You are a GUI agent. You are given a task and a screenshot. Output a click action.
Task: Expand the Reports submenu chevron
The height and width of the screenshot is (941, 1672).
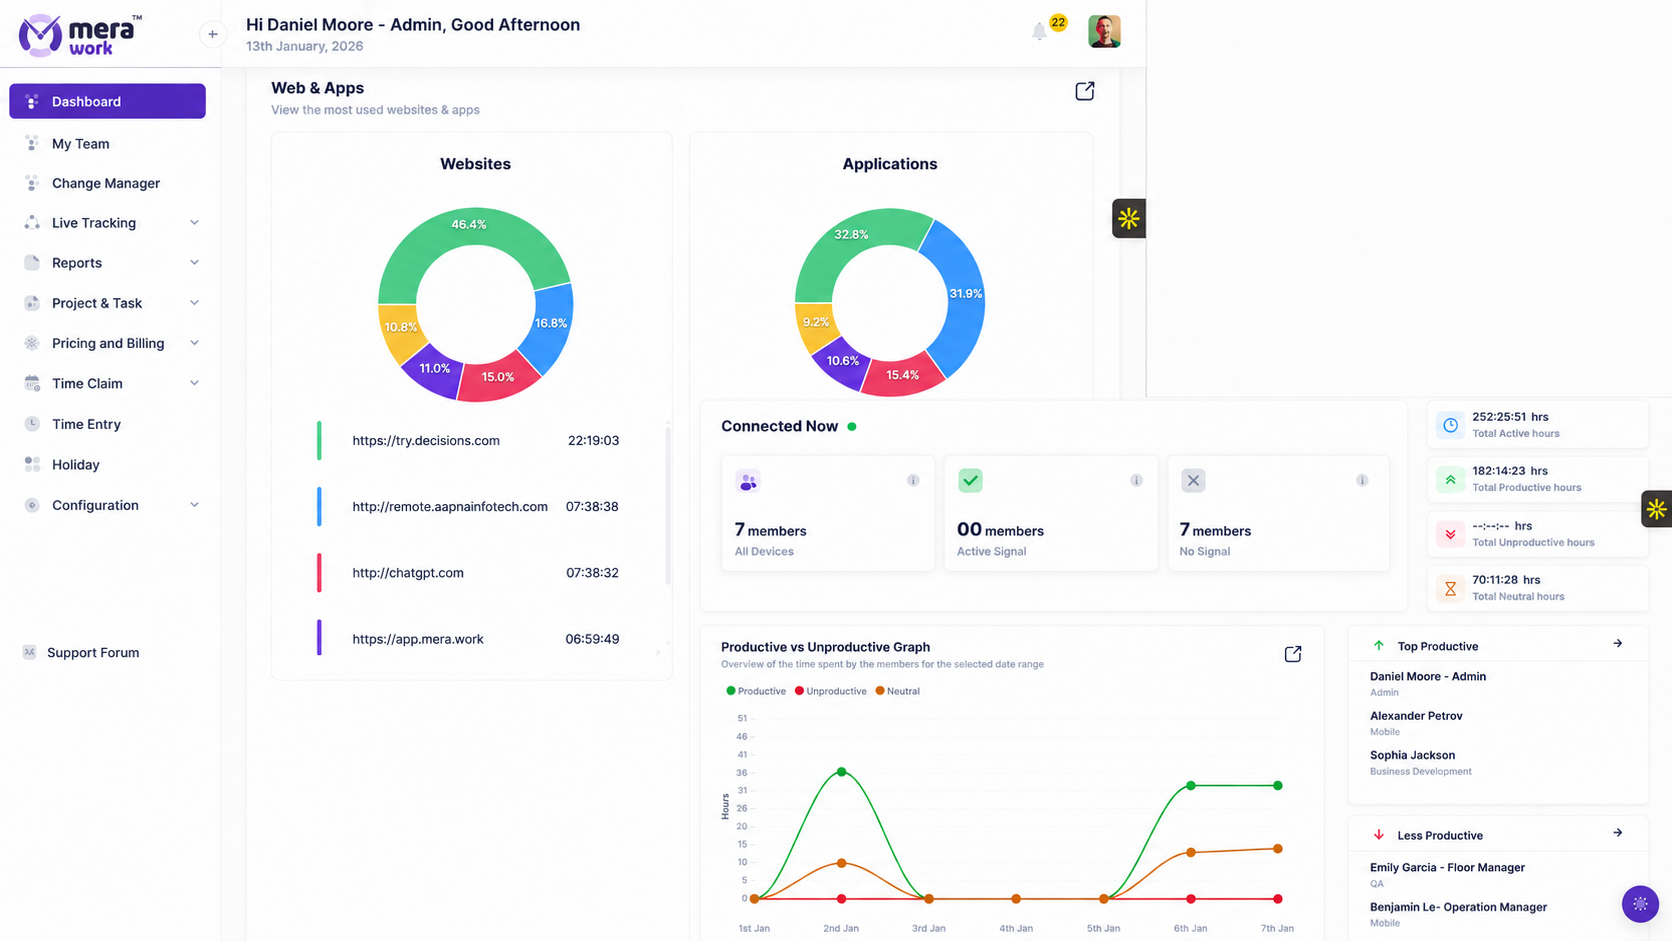coord(194,263)
